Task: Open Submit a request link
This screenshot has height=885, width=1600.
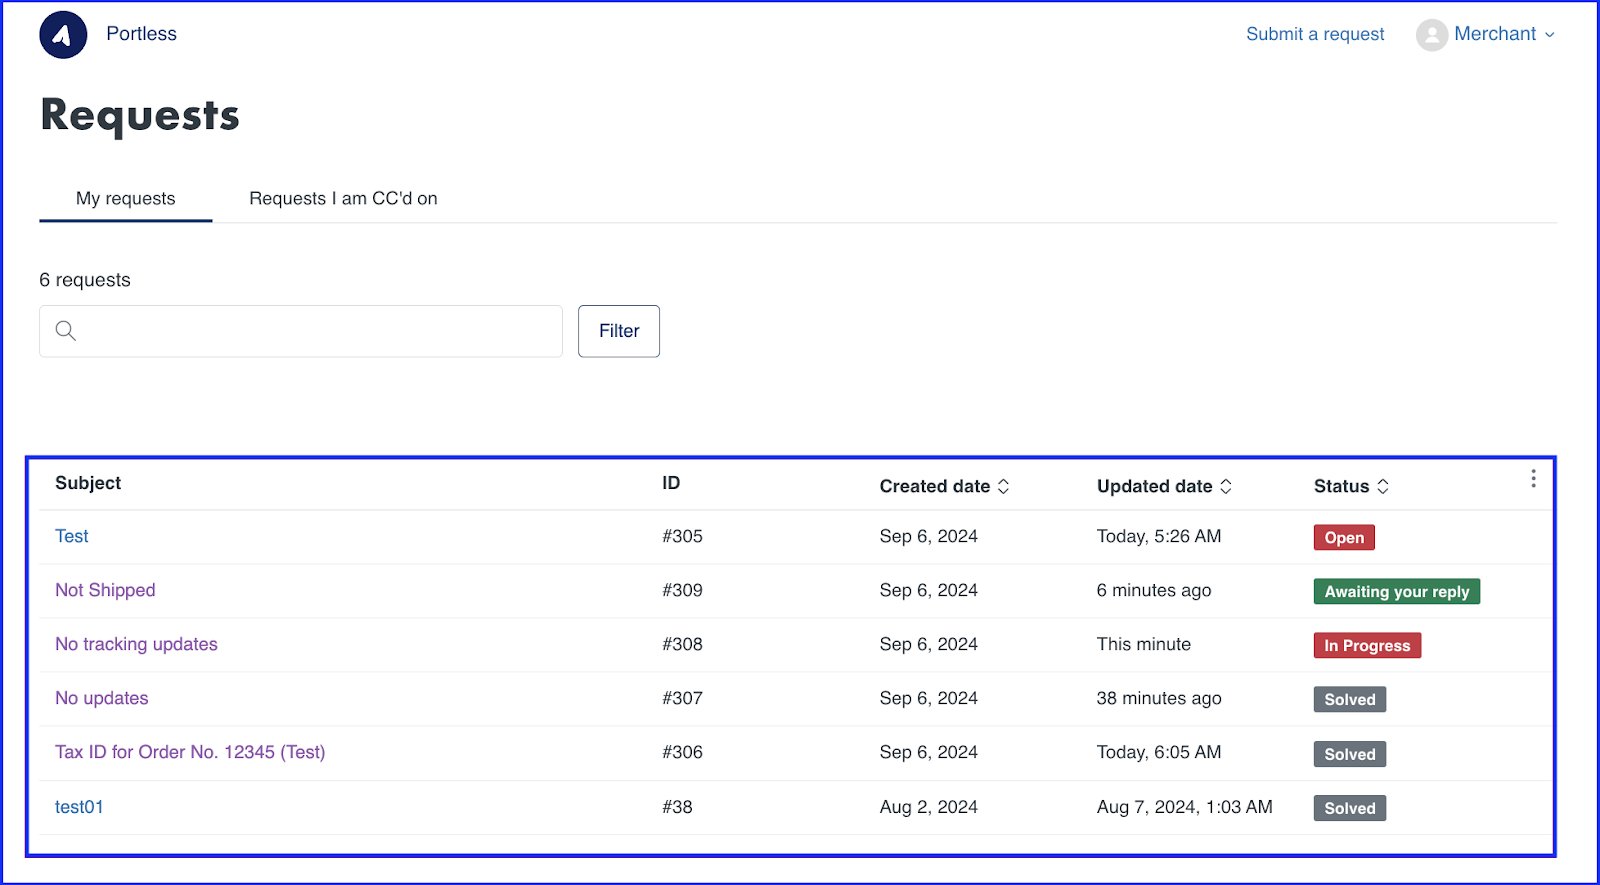Action: tap(1315, 34)
